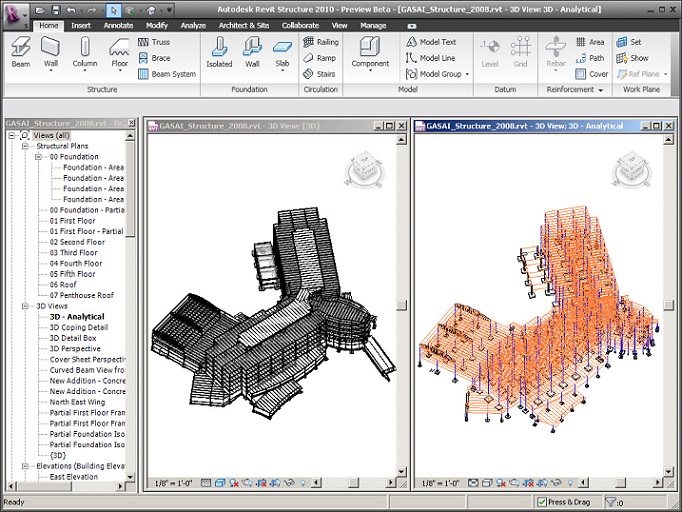Switch to the Analyze ribbon tab
Screen dimensions: 682x512
(x=193, y=25)
